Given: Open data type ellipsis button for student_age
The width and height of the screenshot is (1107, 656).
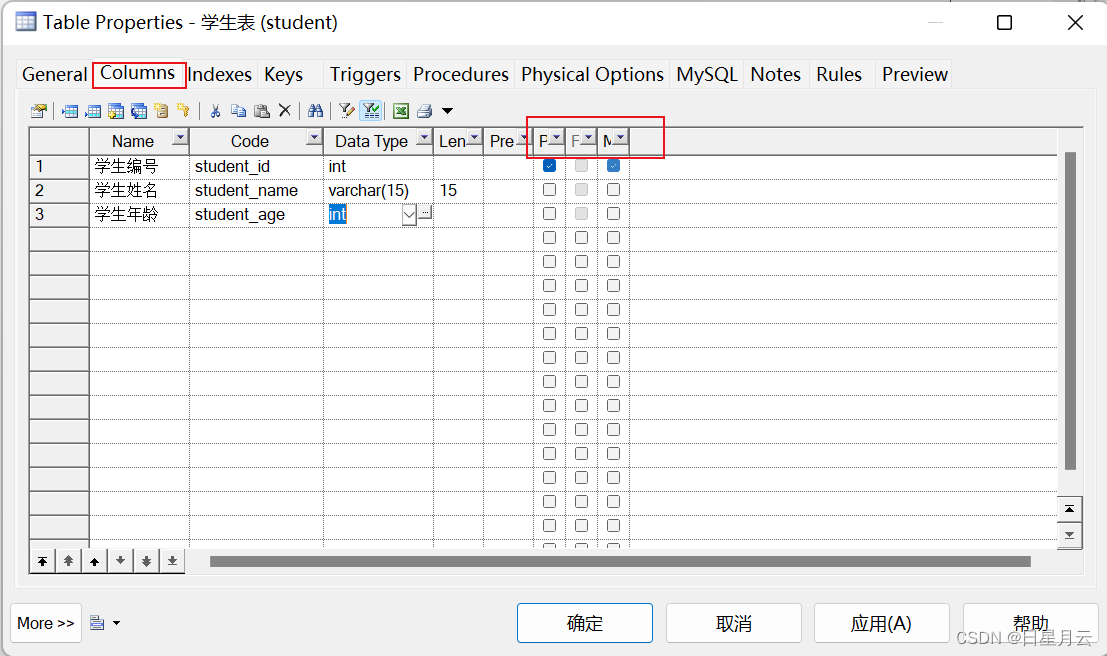Looking at the screenshot, I should coord(425,212).
